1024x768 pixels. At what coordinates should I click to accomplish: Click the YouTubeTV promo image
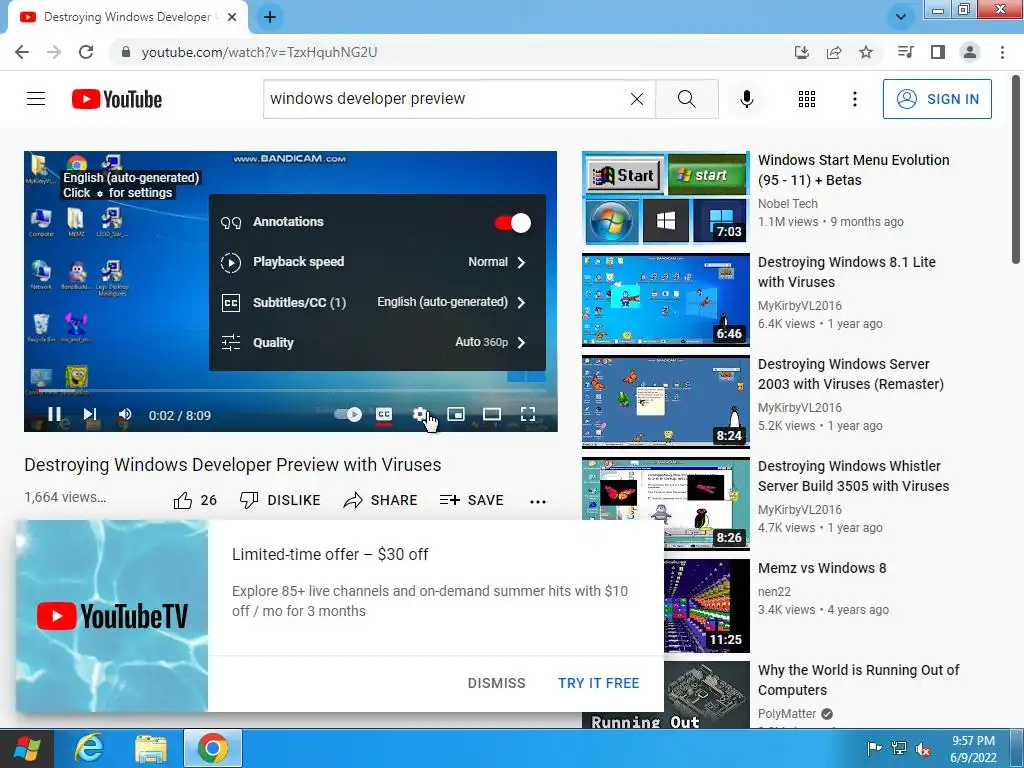coord(112,616)
